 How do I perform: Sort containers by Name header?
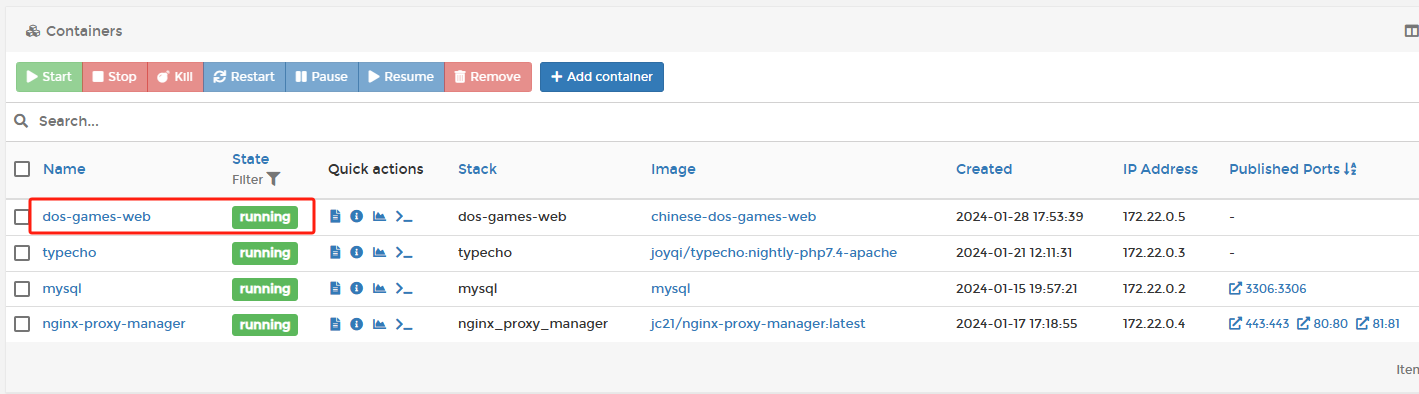tap(64, 169)
